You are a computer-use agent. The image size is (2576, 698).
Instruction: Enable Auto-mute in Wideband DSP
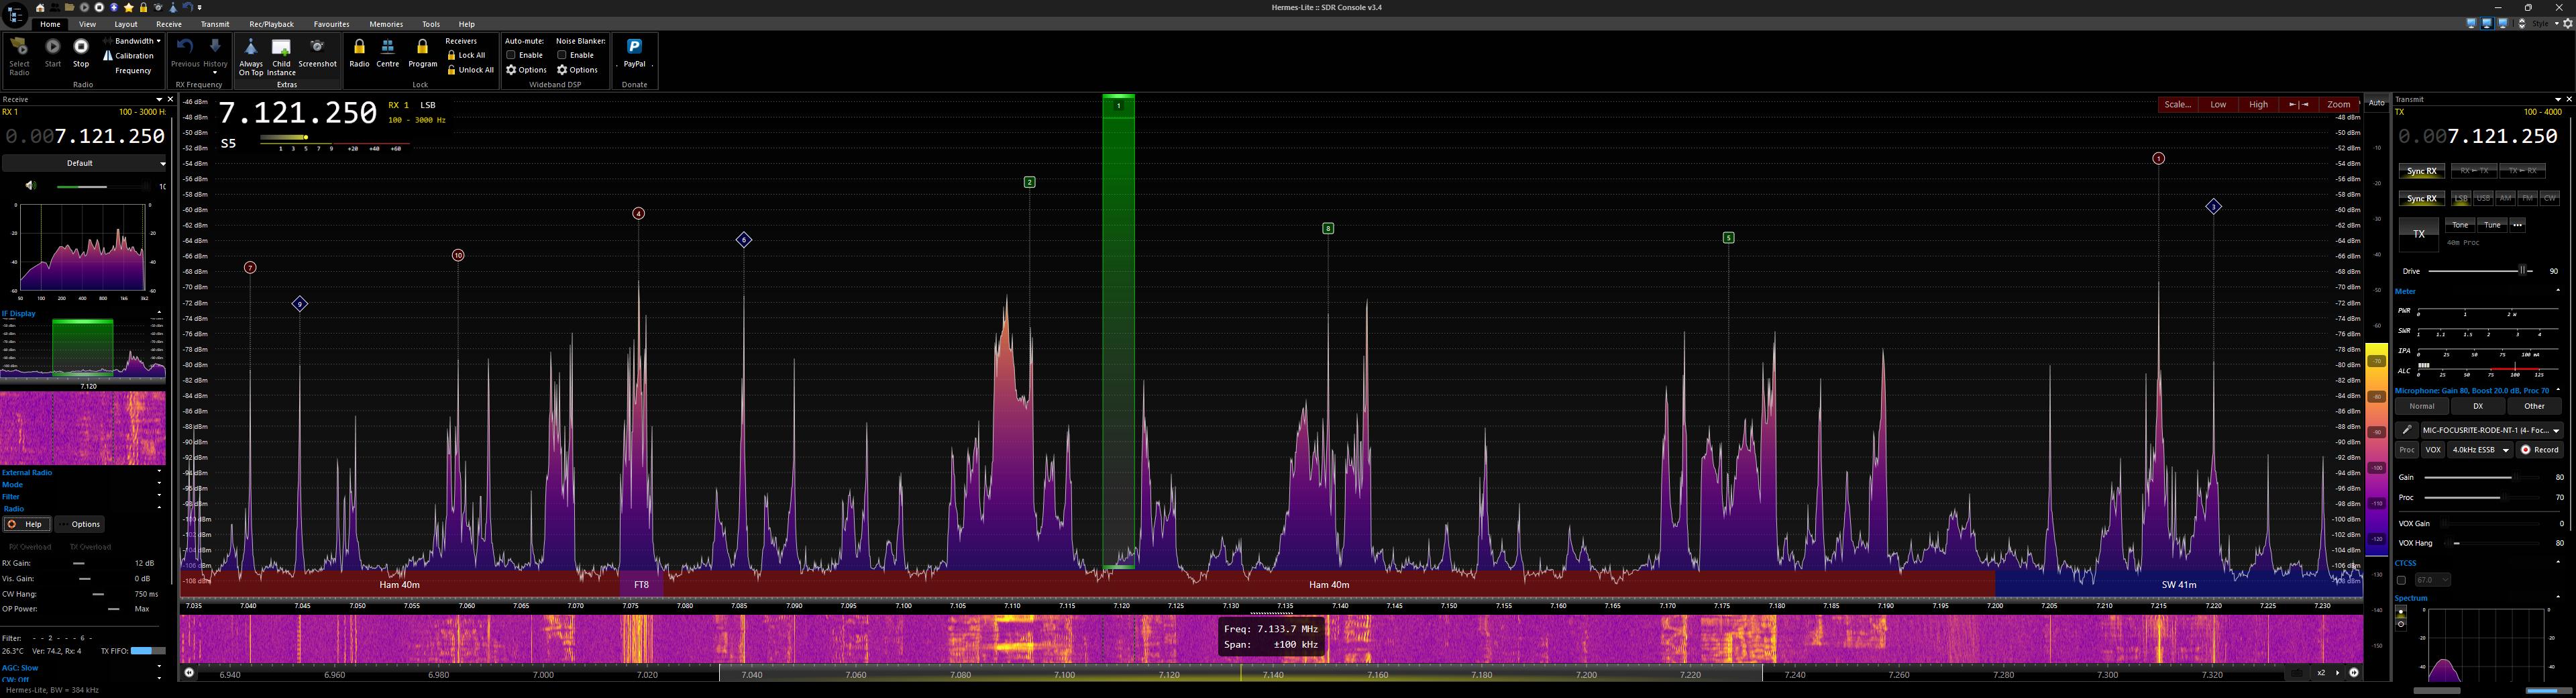[511, 55]
